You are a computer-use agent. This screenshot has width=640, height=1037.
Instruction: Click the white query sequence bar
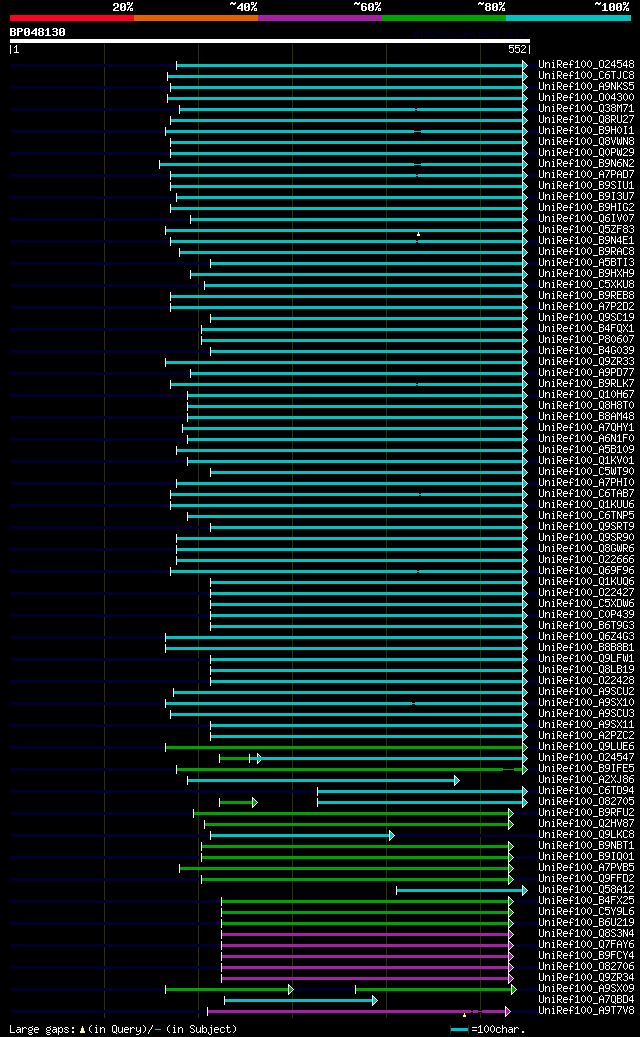point(270,41)
